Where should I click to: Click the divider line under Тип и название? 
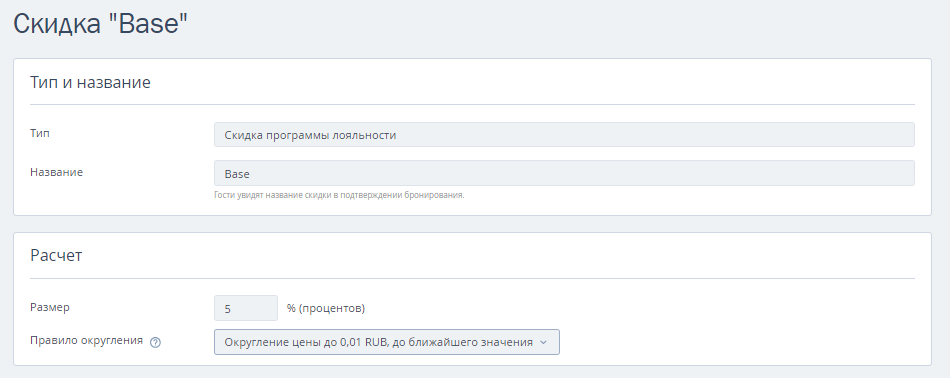pyautogui.click(x=473, y=105)
